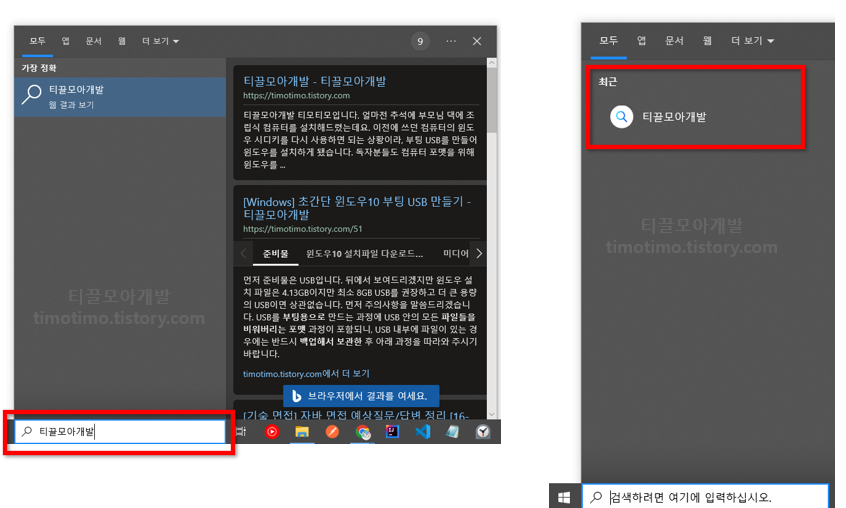The height and width of the screenshot is (508, 846).
Task: Open the https://timotimo.tistory.com URL
Action: (296, 95)
